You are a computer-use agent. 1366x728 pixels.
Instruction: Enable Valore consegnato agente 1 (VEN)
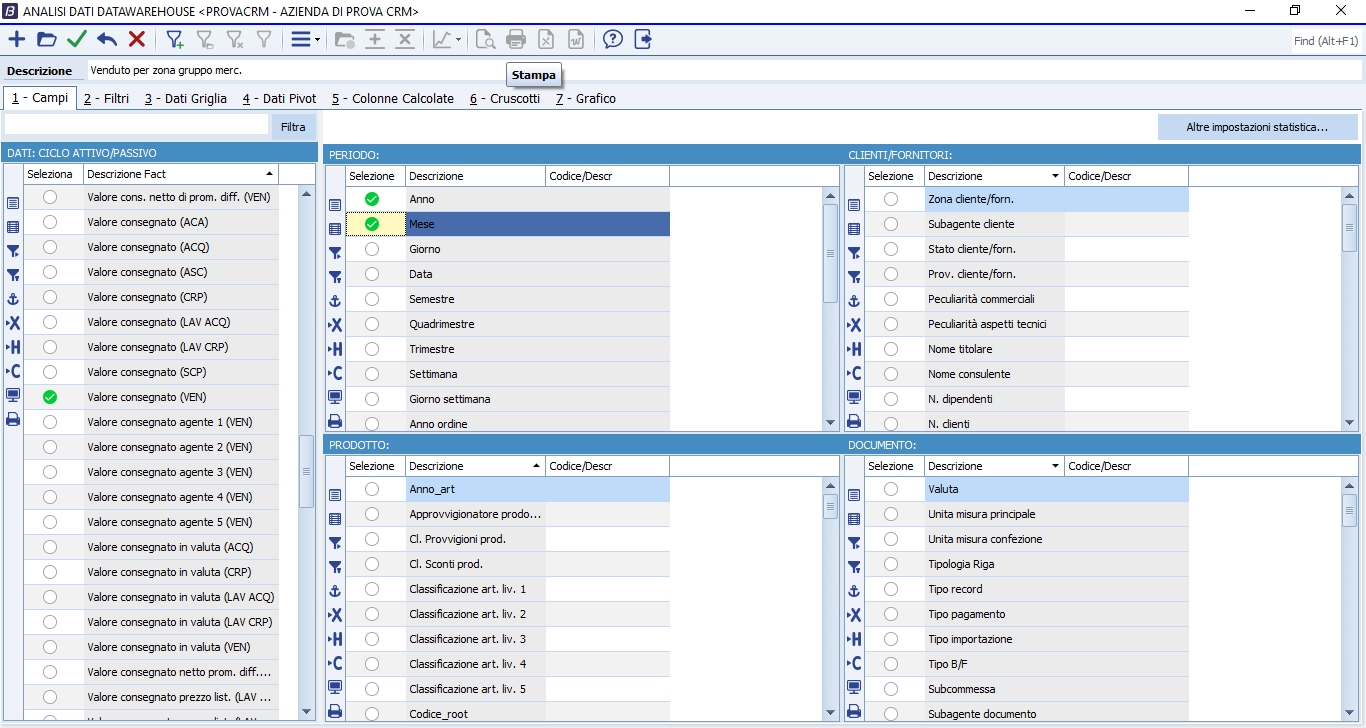coord(50,422)
